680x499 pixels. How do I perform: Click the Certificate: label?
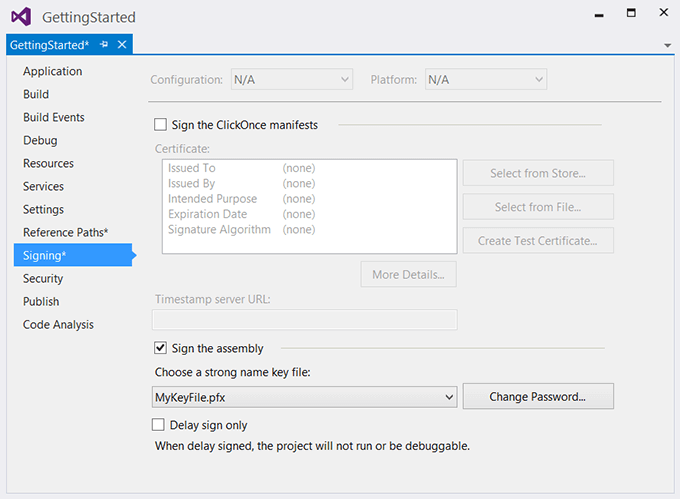click(x=182, y=149)
